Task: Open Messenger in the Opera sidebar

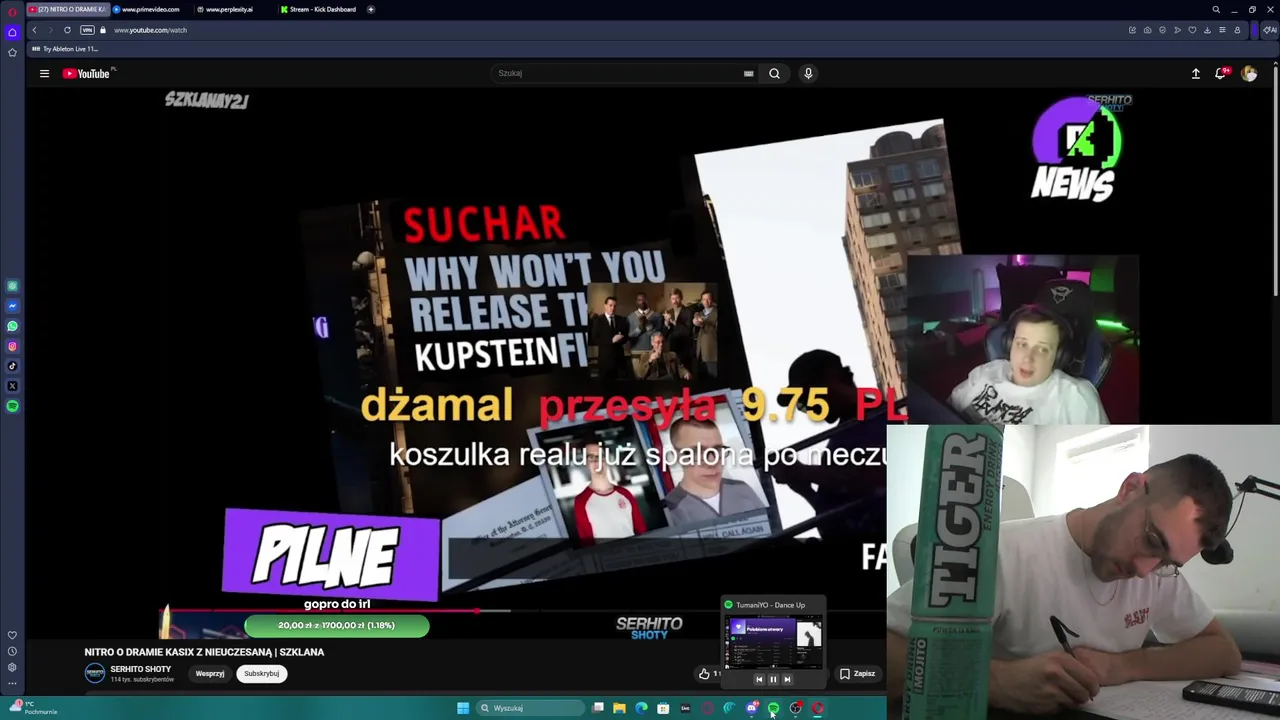Action: point(12,306)
